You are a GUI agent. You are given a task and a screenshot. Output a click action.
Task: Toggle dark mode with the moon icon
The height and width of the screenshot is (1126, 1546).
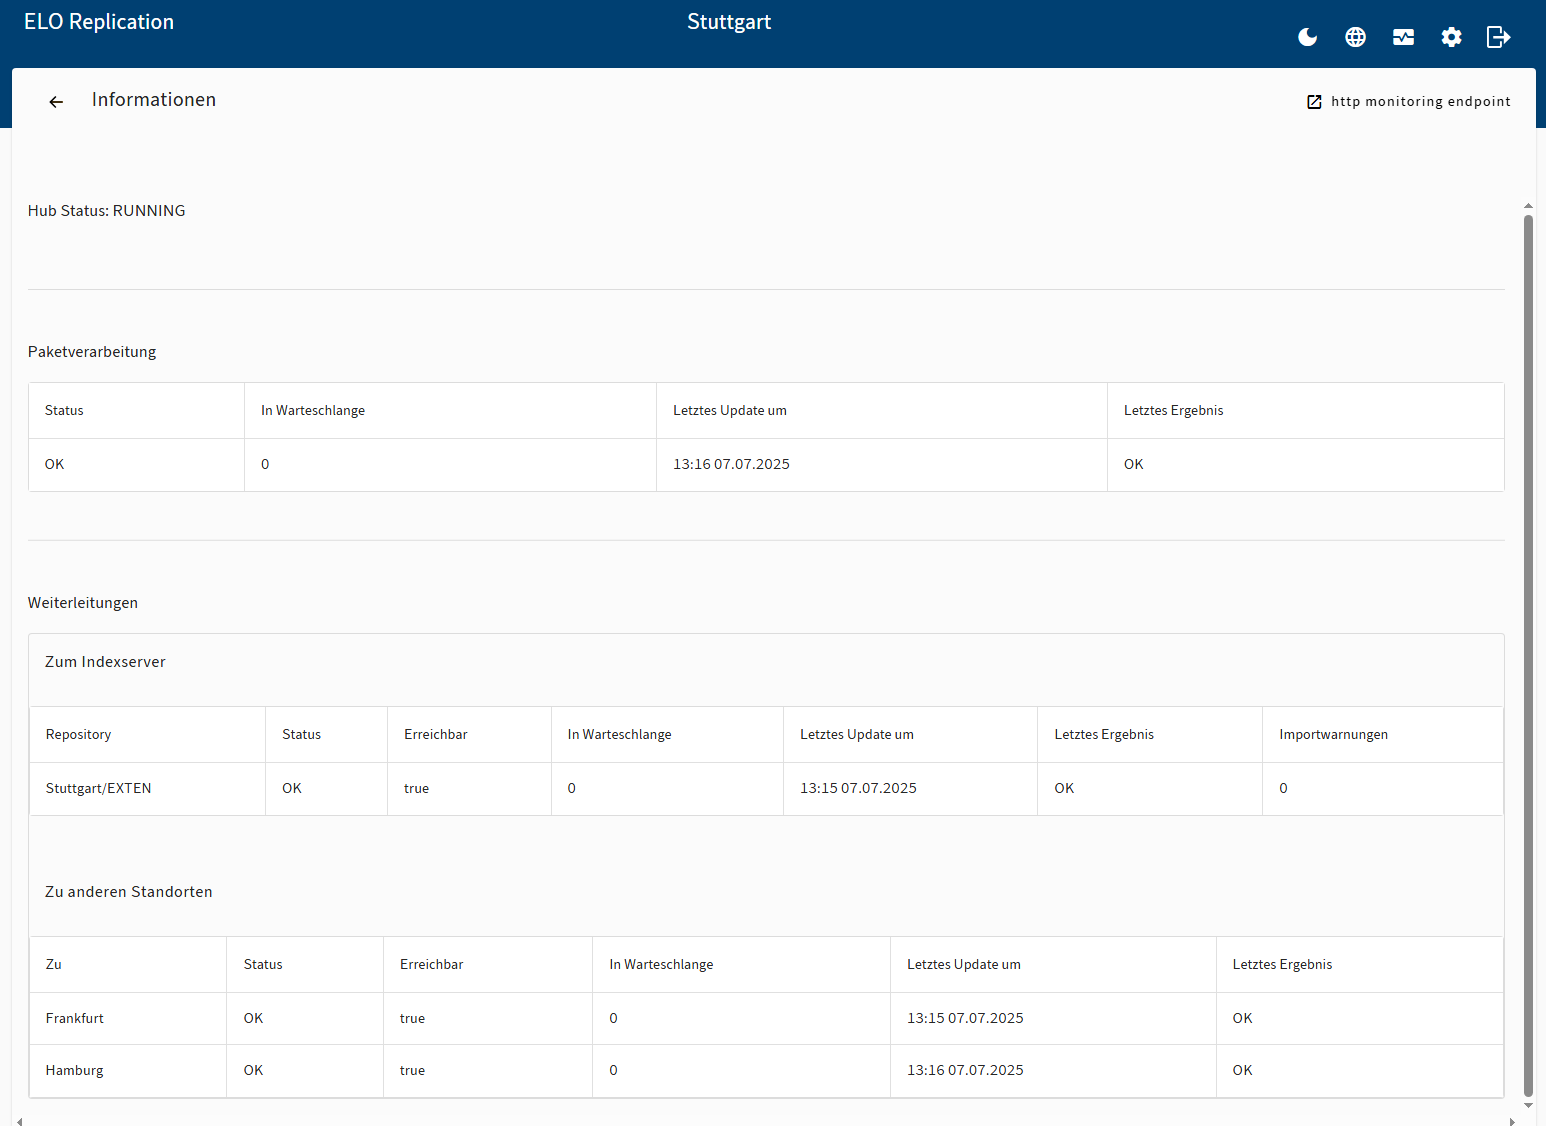pyautogui.click(x=1307, y=37)
